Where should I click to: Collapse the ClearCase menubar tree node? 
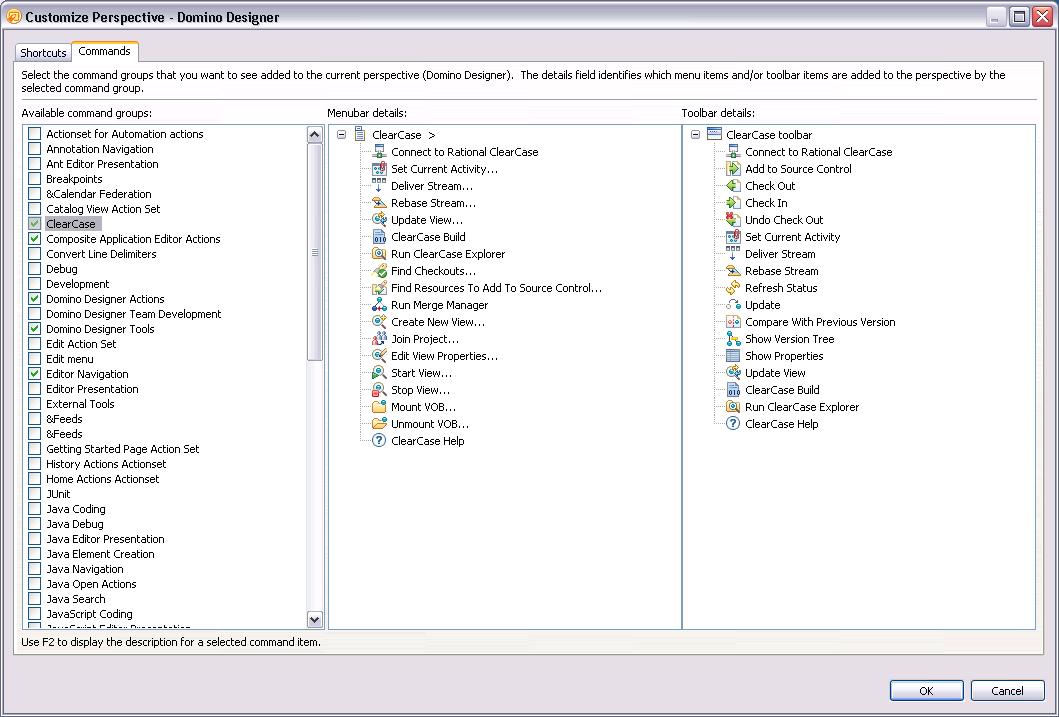341,135
